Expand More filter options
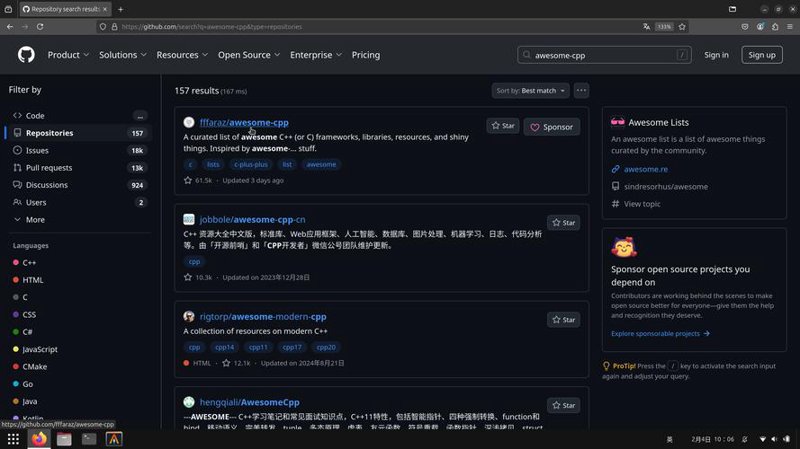800x449 pixels. (x=78, y=219)
